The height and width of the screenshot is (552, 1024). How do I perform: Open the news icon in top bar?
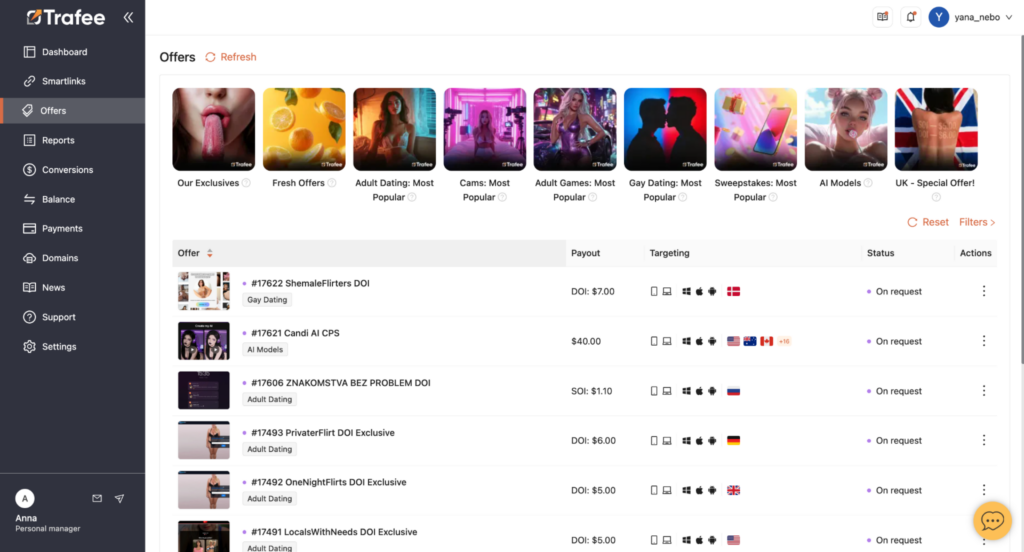click(x=882, y=17)
